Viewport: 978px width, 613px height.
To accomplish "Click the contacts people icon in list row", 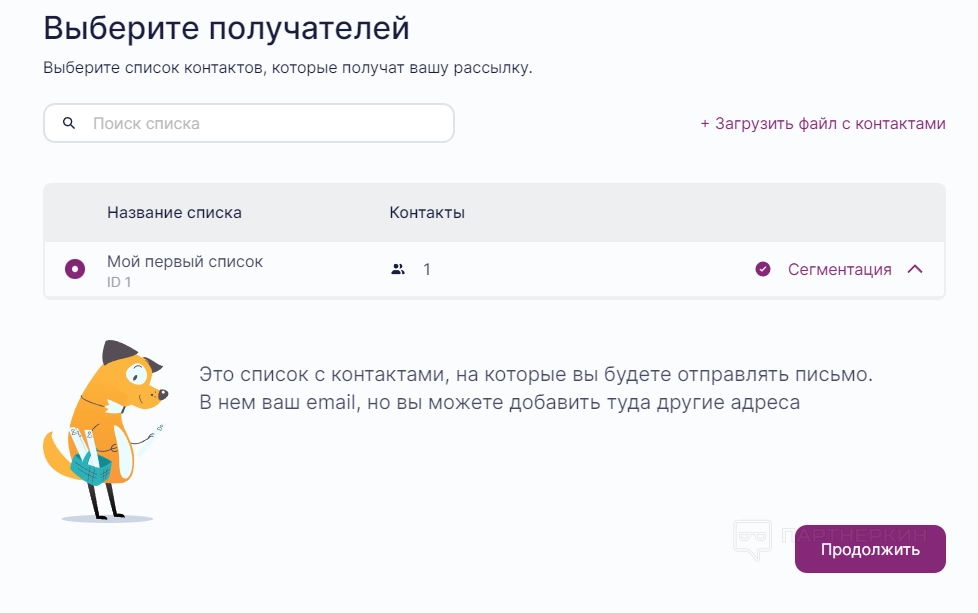I will point(398,269).
